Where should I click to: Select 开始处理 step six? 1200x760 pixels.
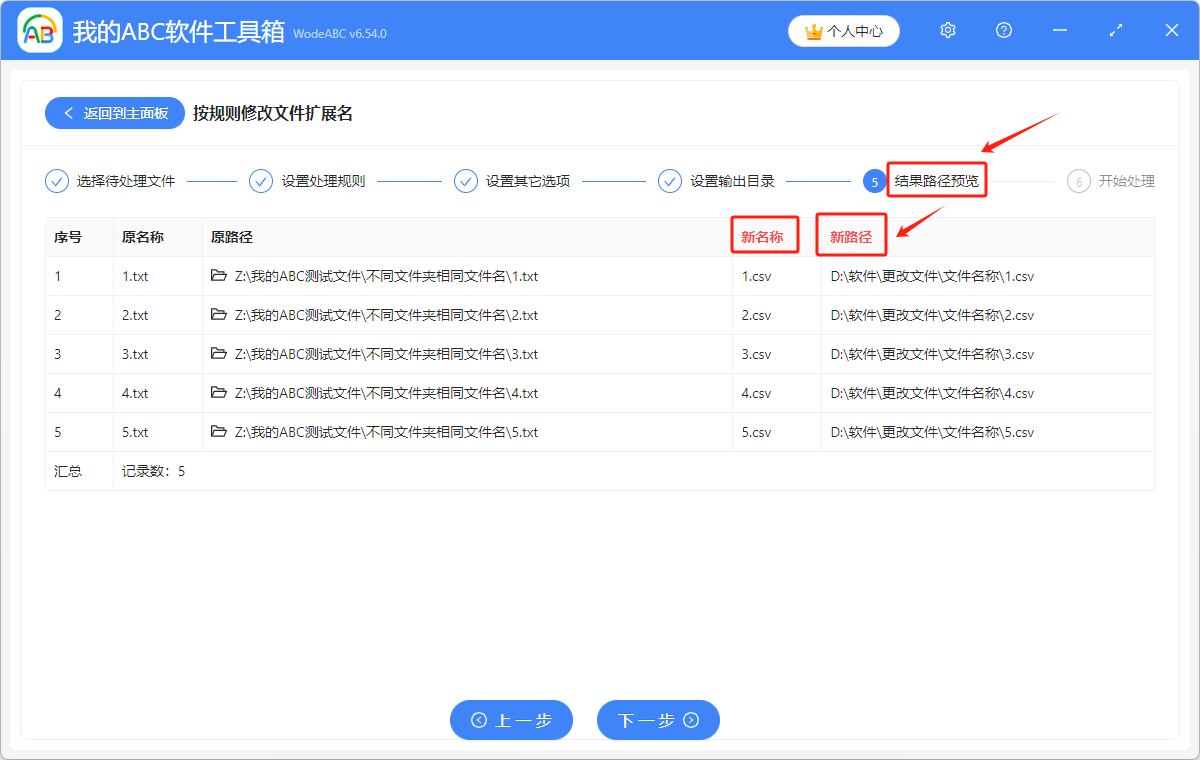point(1112,182)
